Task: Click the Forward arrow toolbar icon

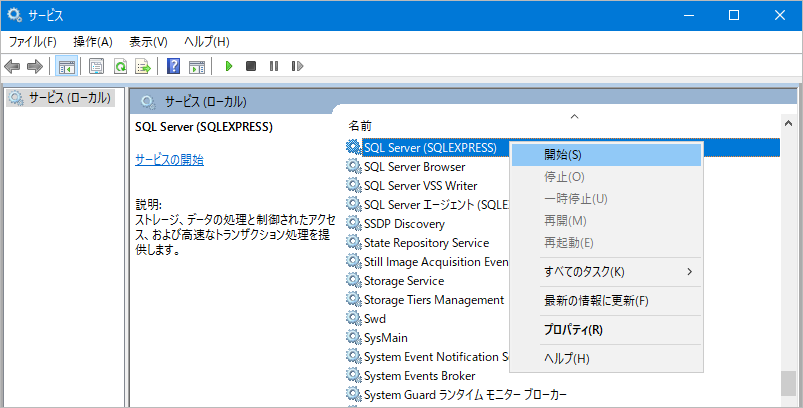Action: click(34, 66)
